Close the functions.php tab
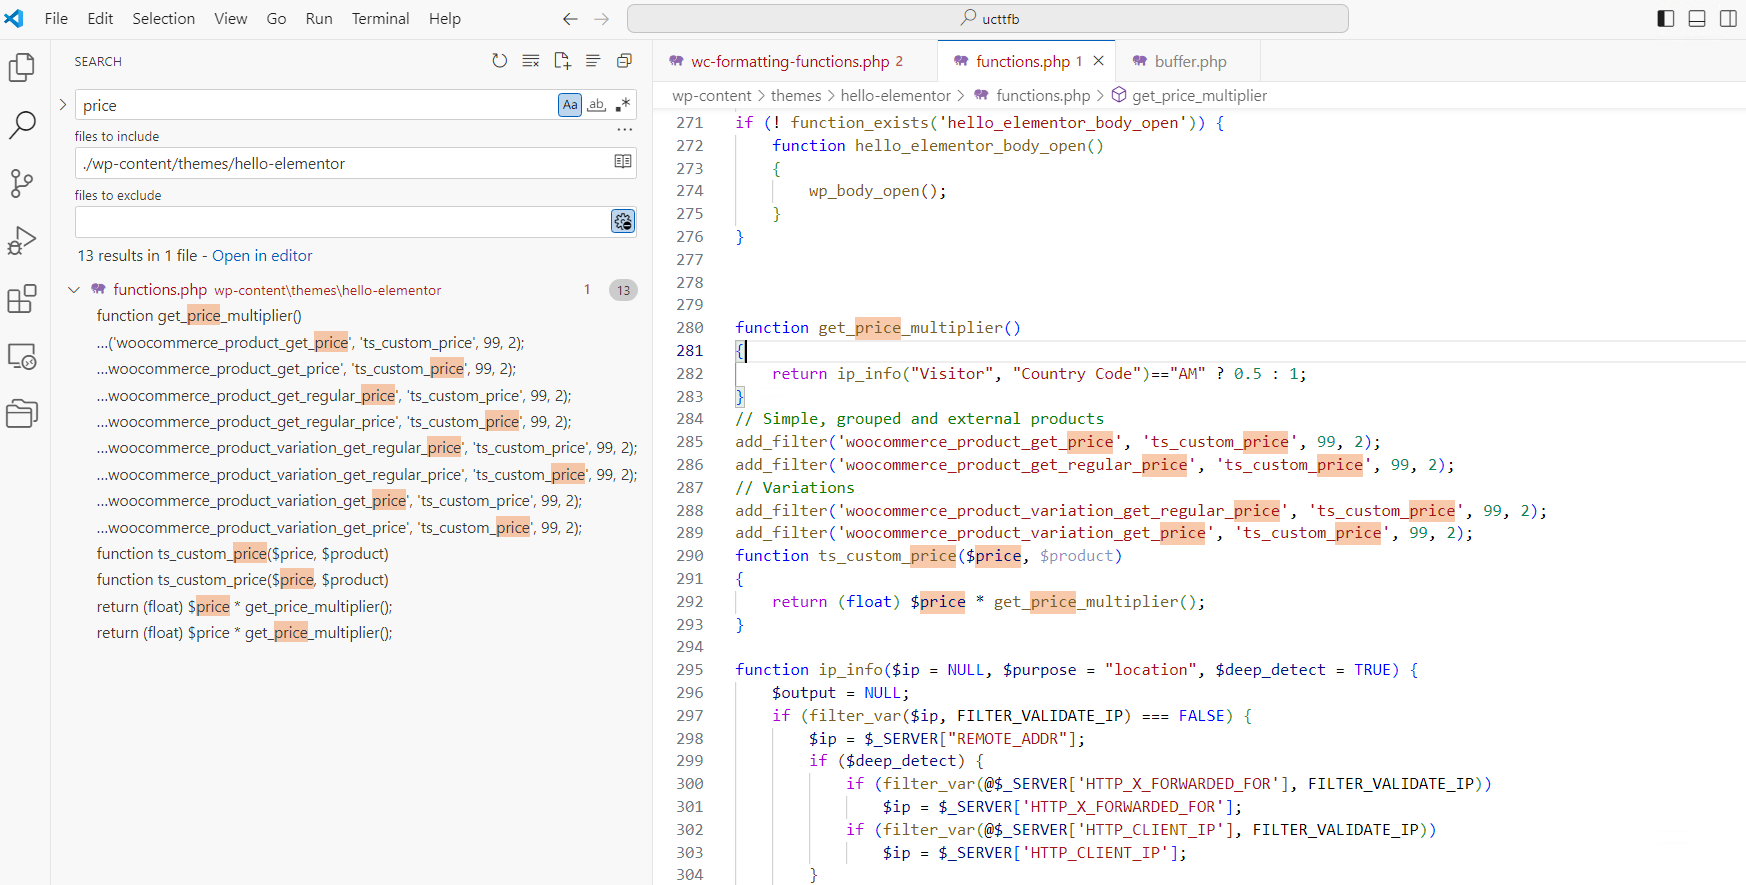Screen dimensions: 1746x885 click(x=1099, y=61)
